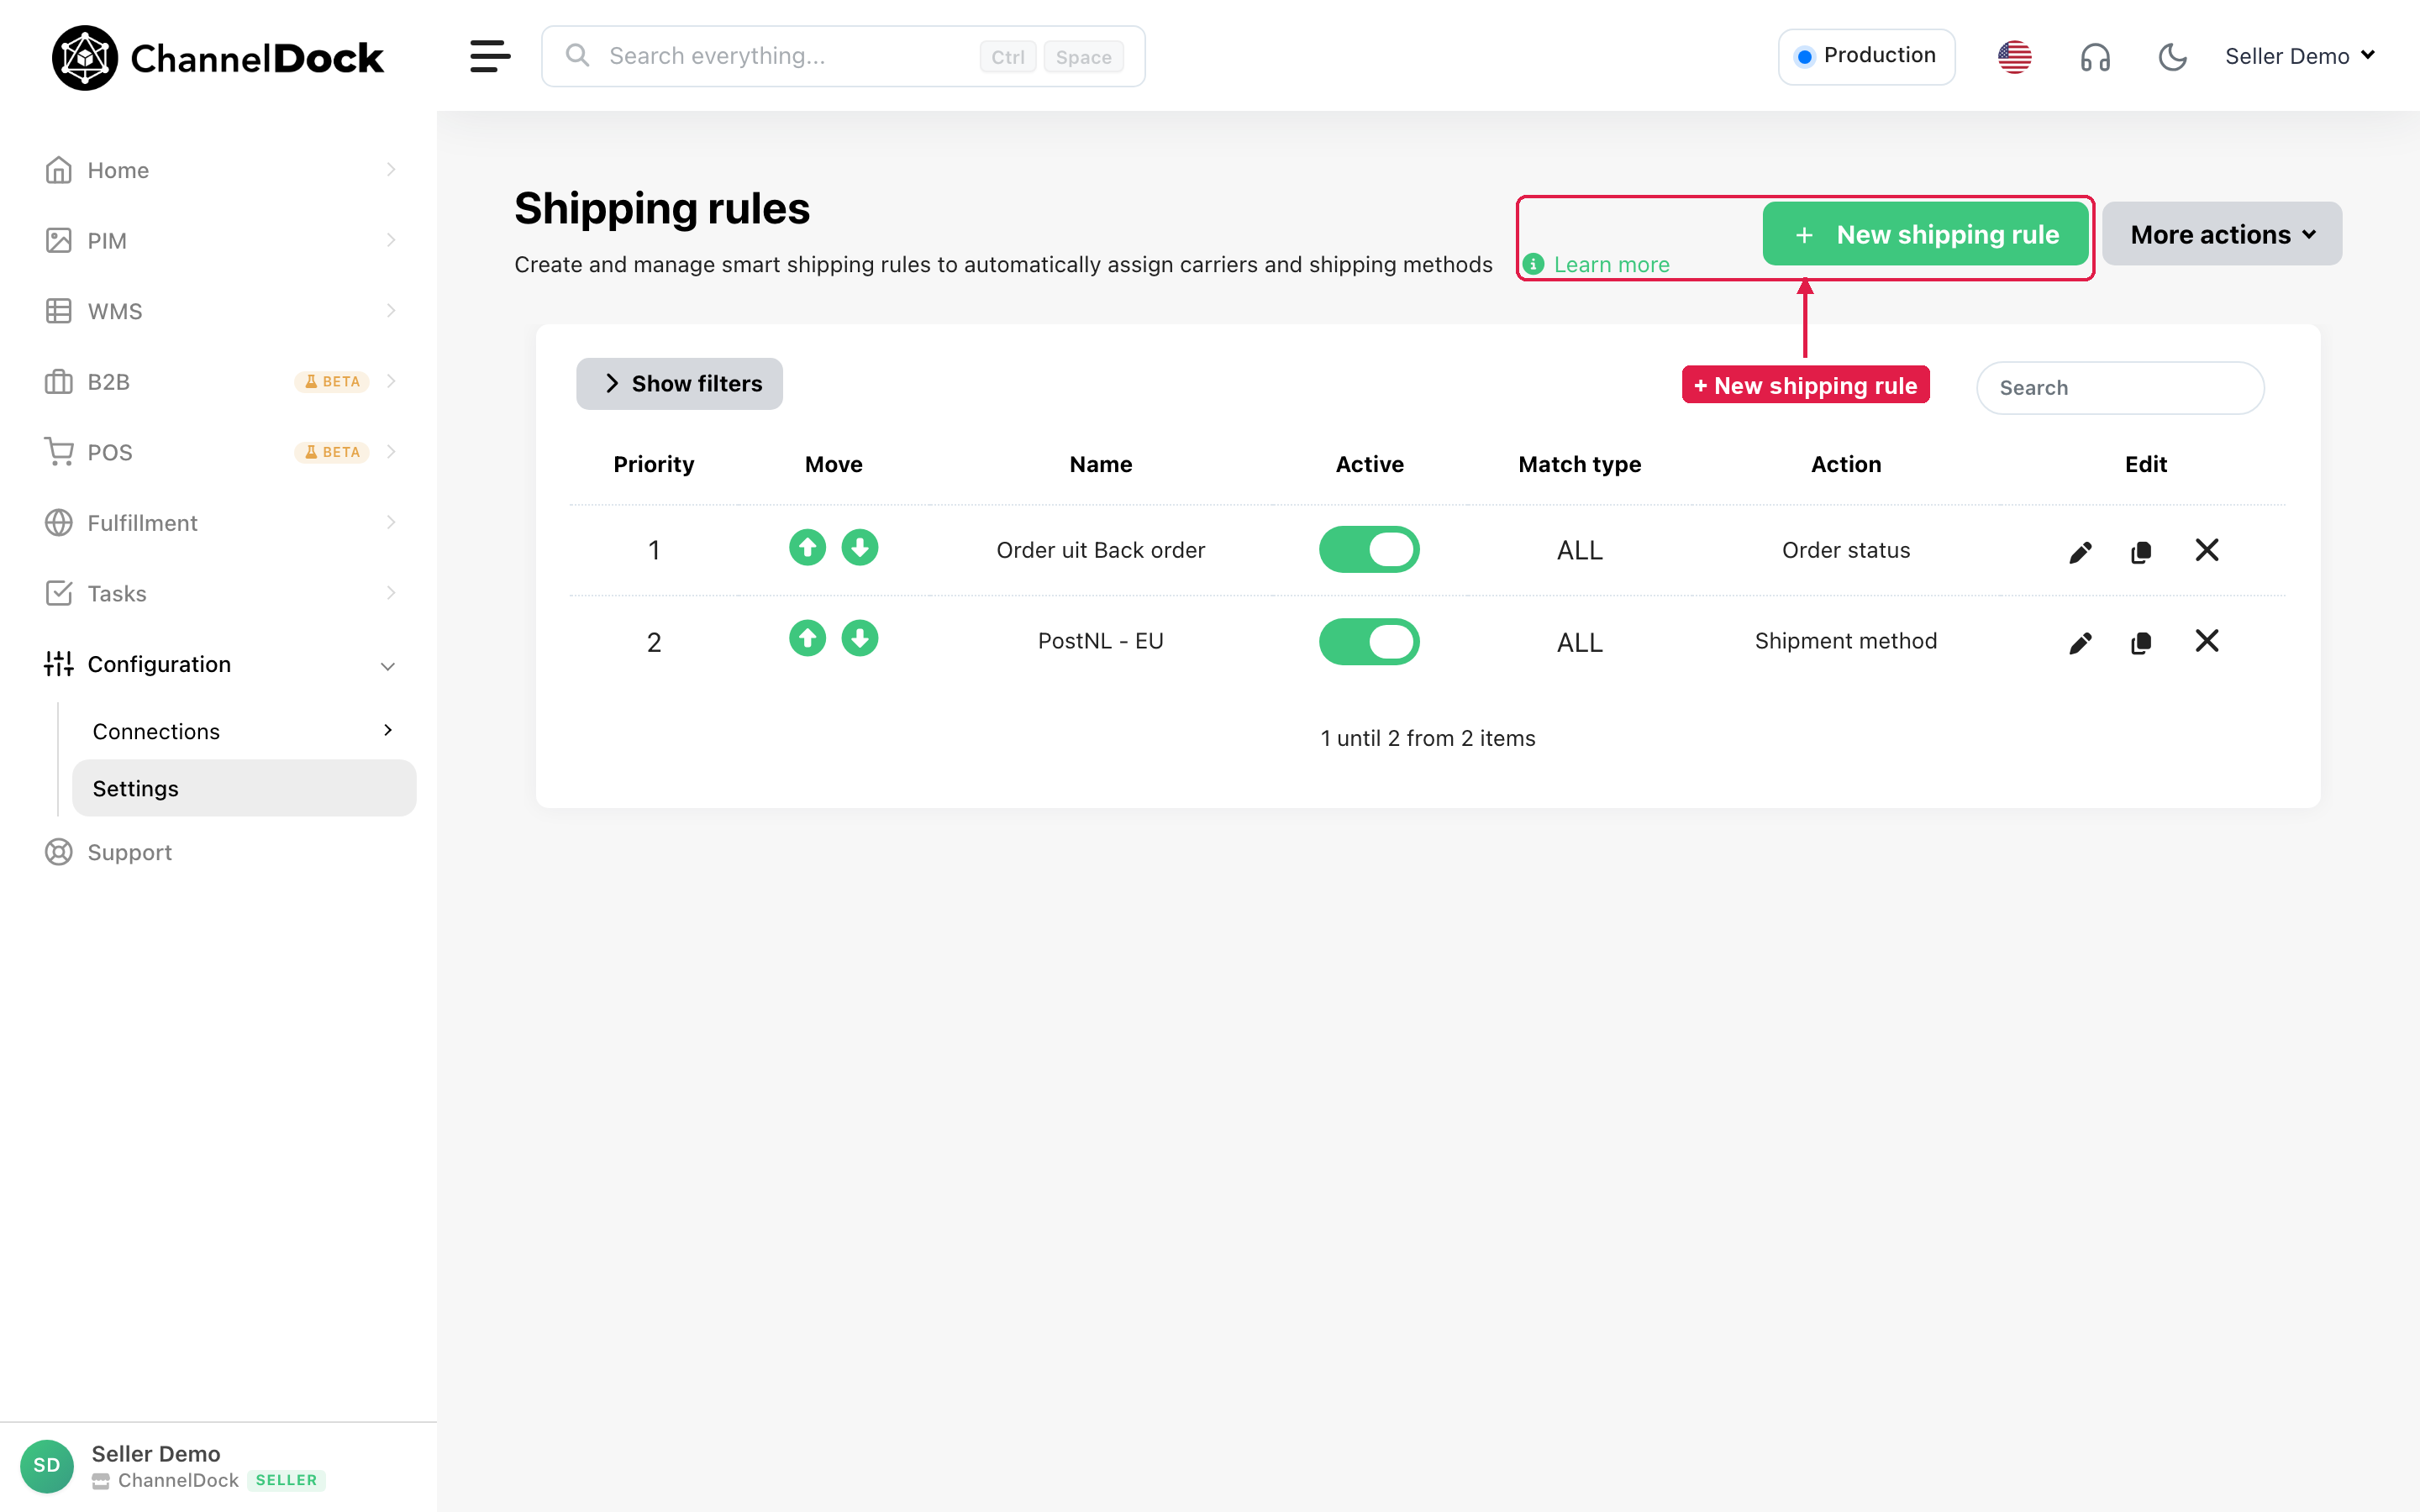Delete the Order uit Back order rule
Image resolution: width=2420 pixels, height=1512 pixels.
[x=2207, y=550]
